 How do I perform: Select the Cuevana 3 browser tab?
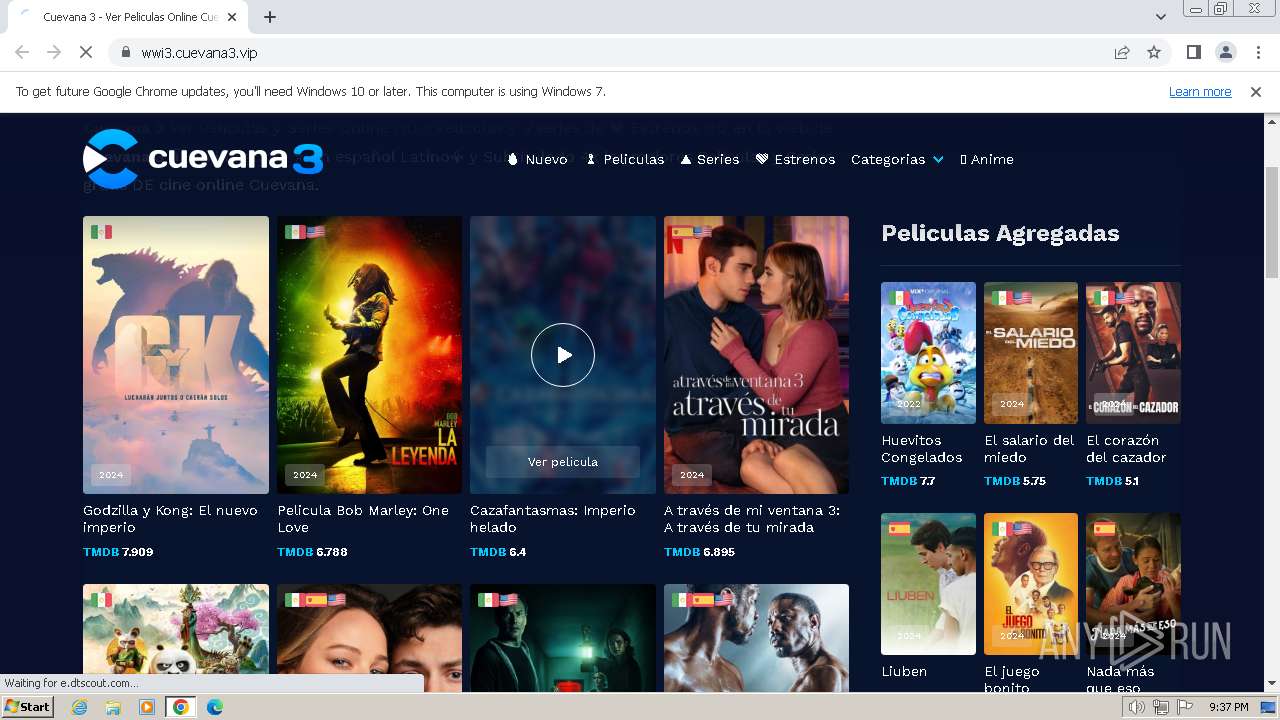[x=128, y=17]
